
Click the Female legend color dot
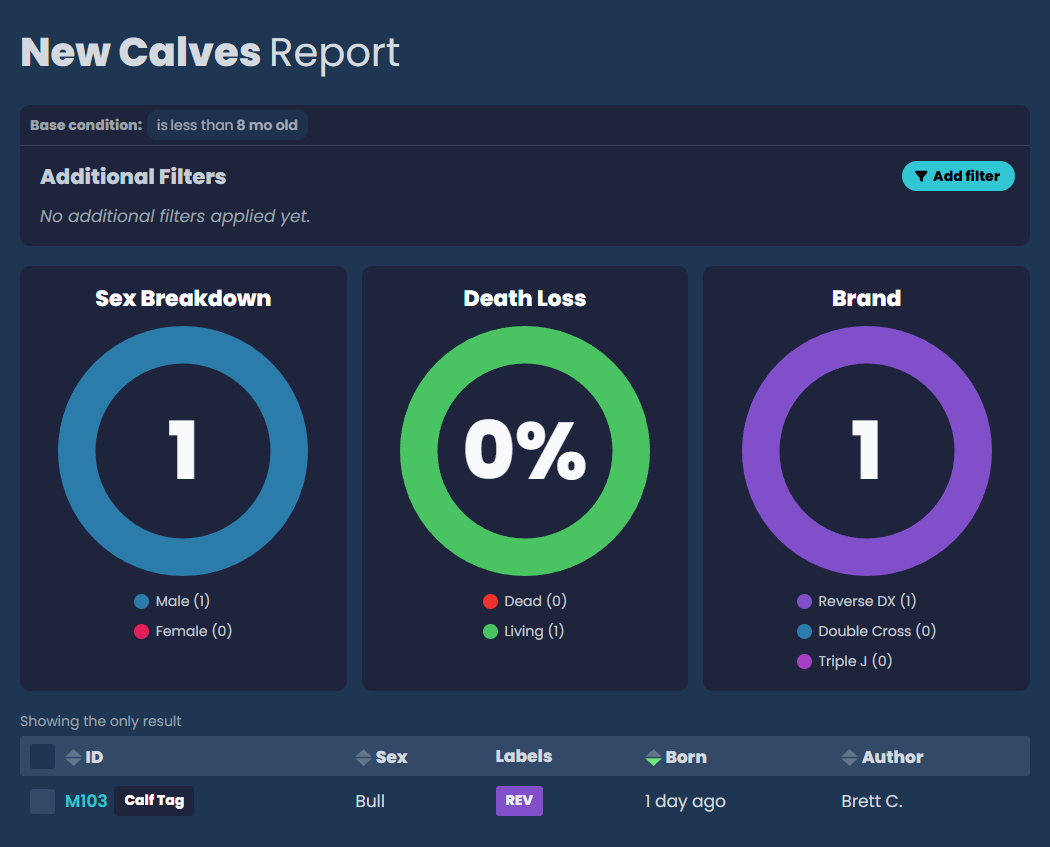click(x=141, y=631)
